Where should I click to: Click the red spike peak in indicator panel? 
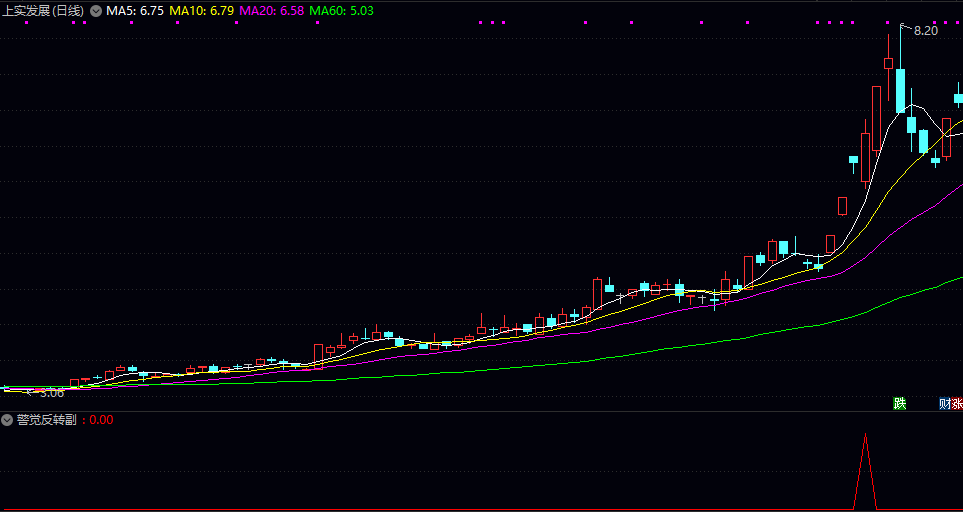pos(865,436)
